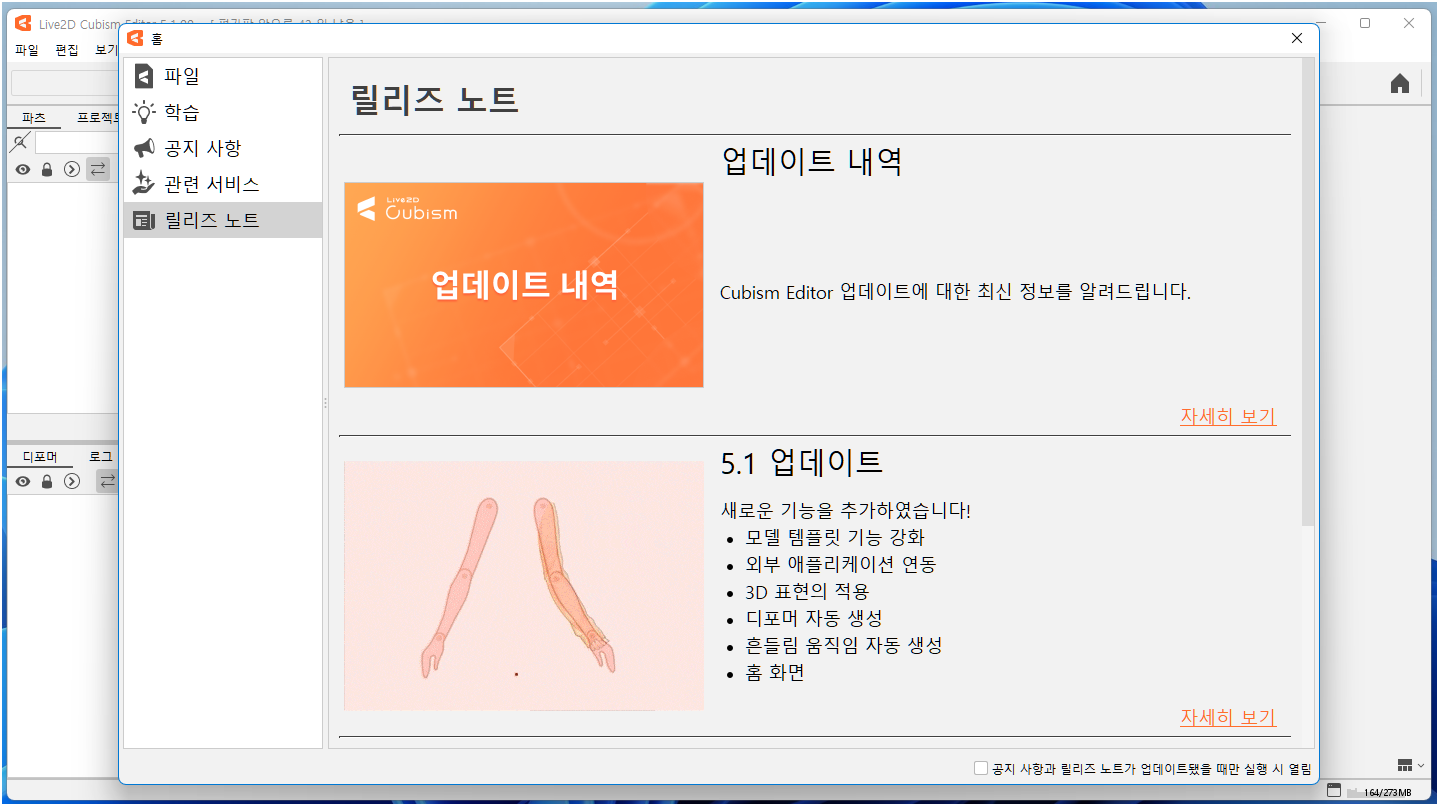Click the 업데이트 내역 orange banner image
Image resolution: width=1439 pixels, height=806 pixels.
click(524, 285)
